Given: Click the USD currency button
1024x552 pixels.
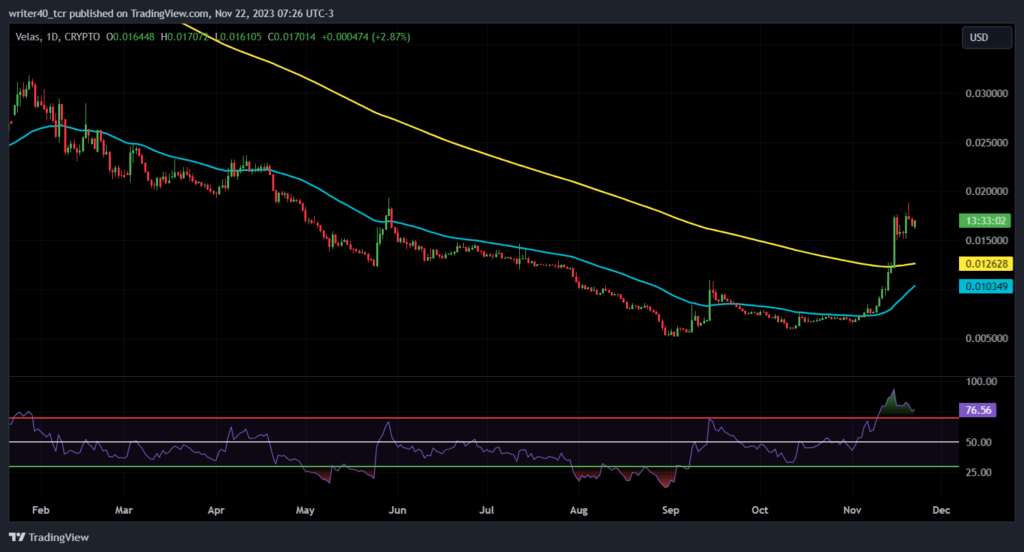Looking at the screenshot, I should [x=986, y=37].
